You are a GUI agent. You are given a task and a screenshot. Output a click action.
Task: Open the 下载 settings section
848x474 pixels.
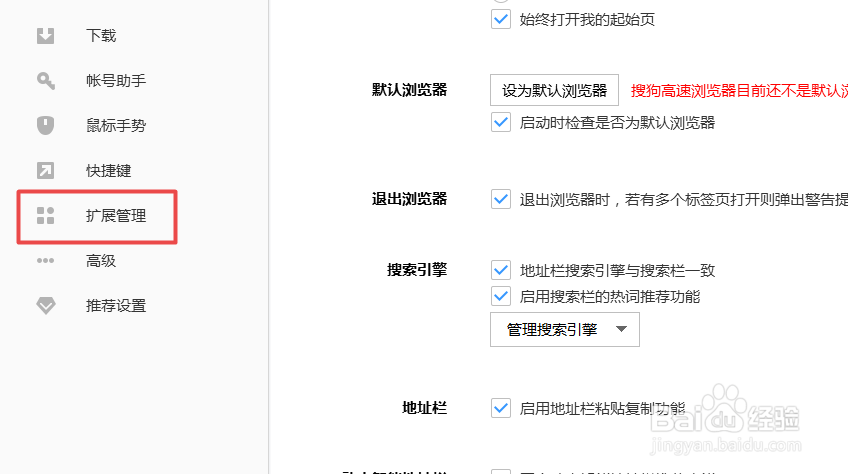(x=101, y=36)
